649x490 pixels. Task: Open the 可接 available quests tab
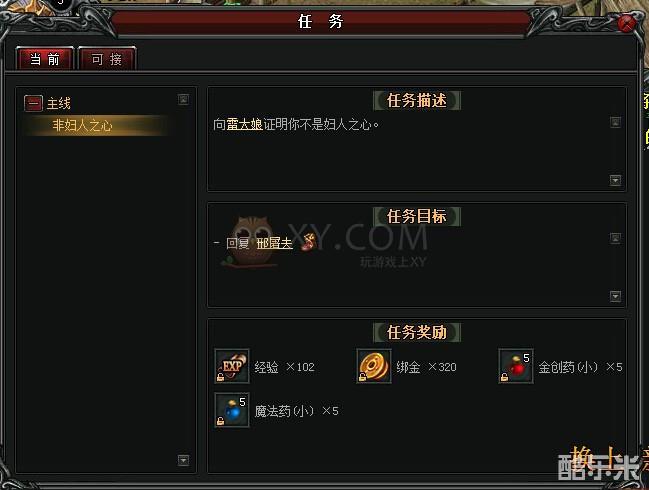coord(107,59)
